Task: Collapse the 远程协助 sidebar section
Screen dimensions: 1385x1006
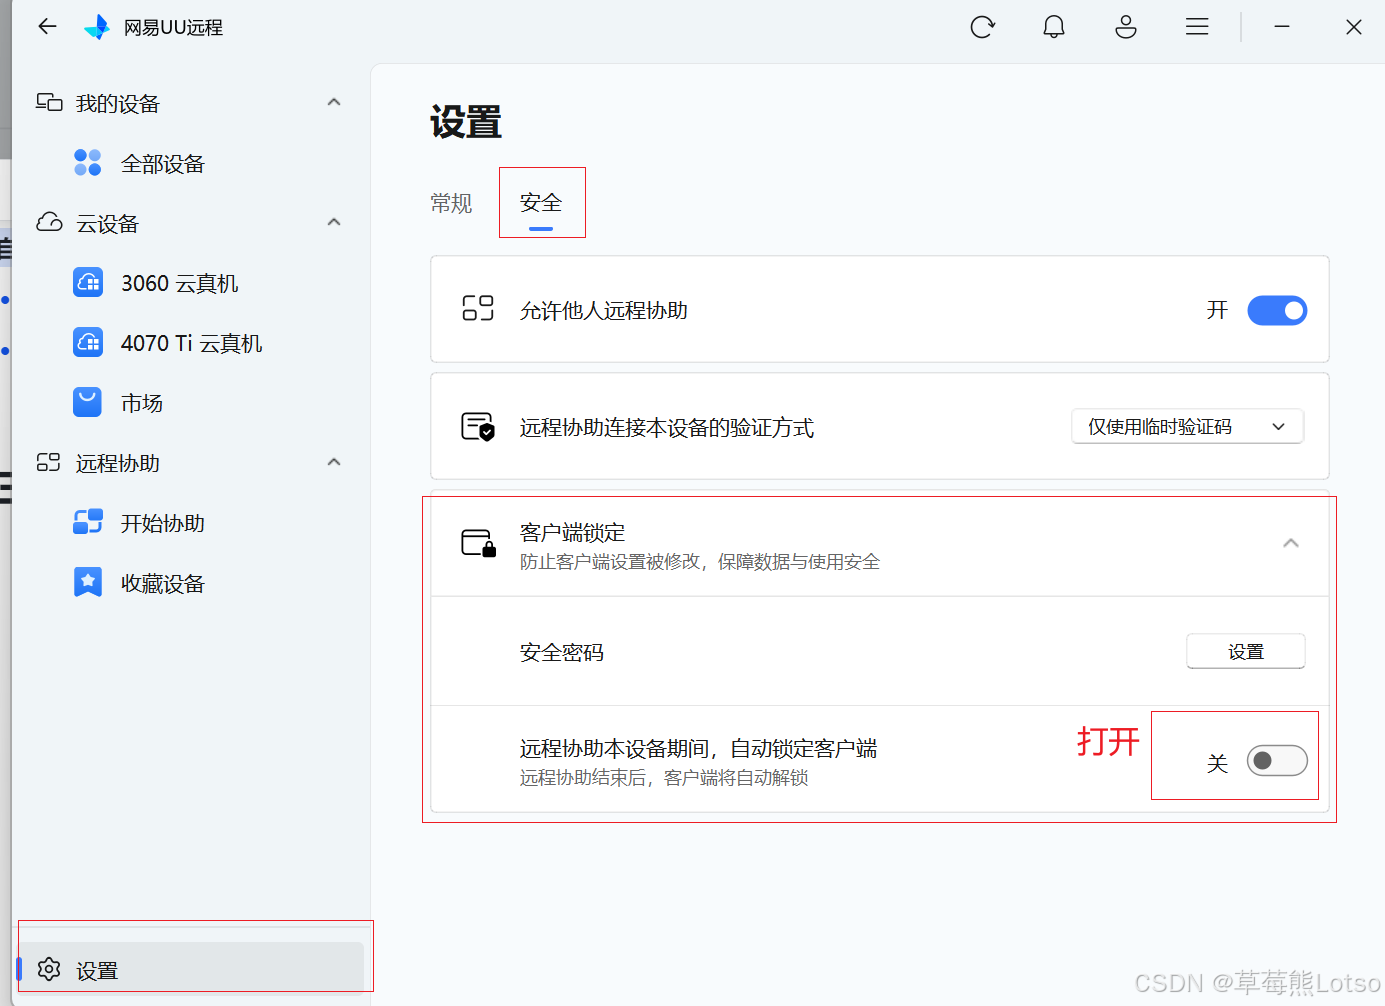Action: pos(334,462)
